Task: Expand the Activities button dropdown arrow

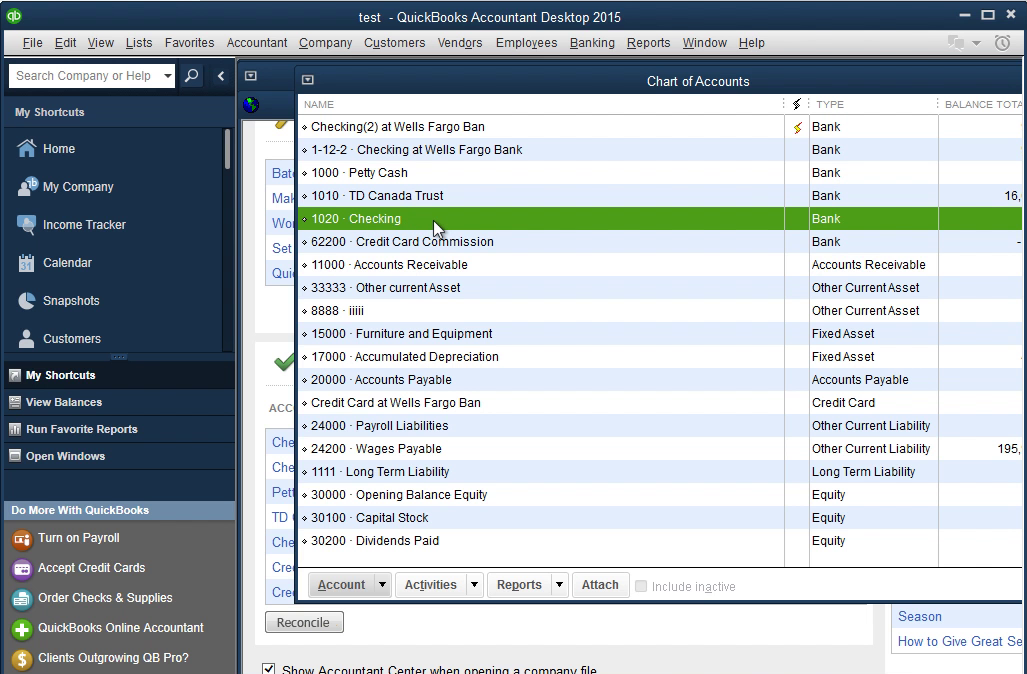Action: click(474, 584)
